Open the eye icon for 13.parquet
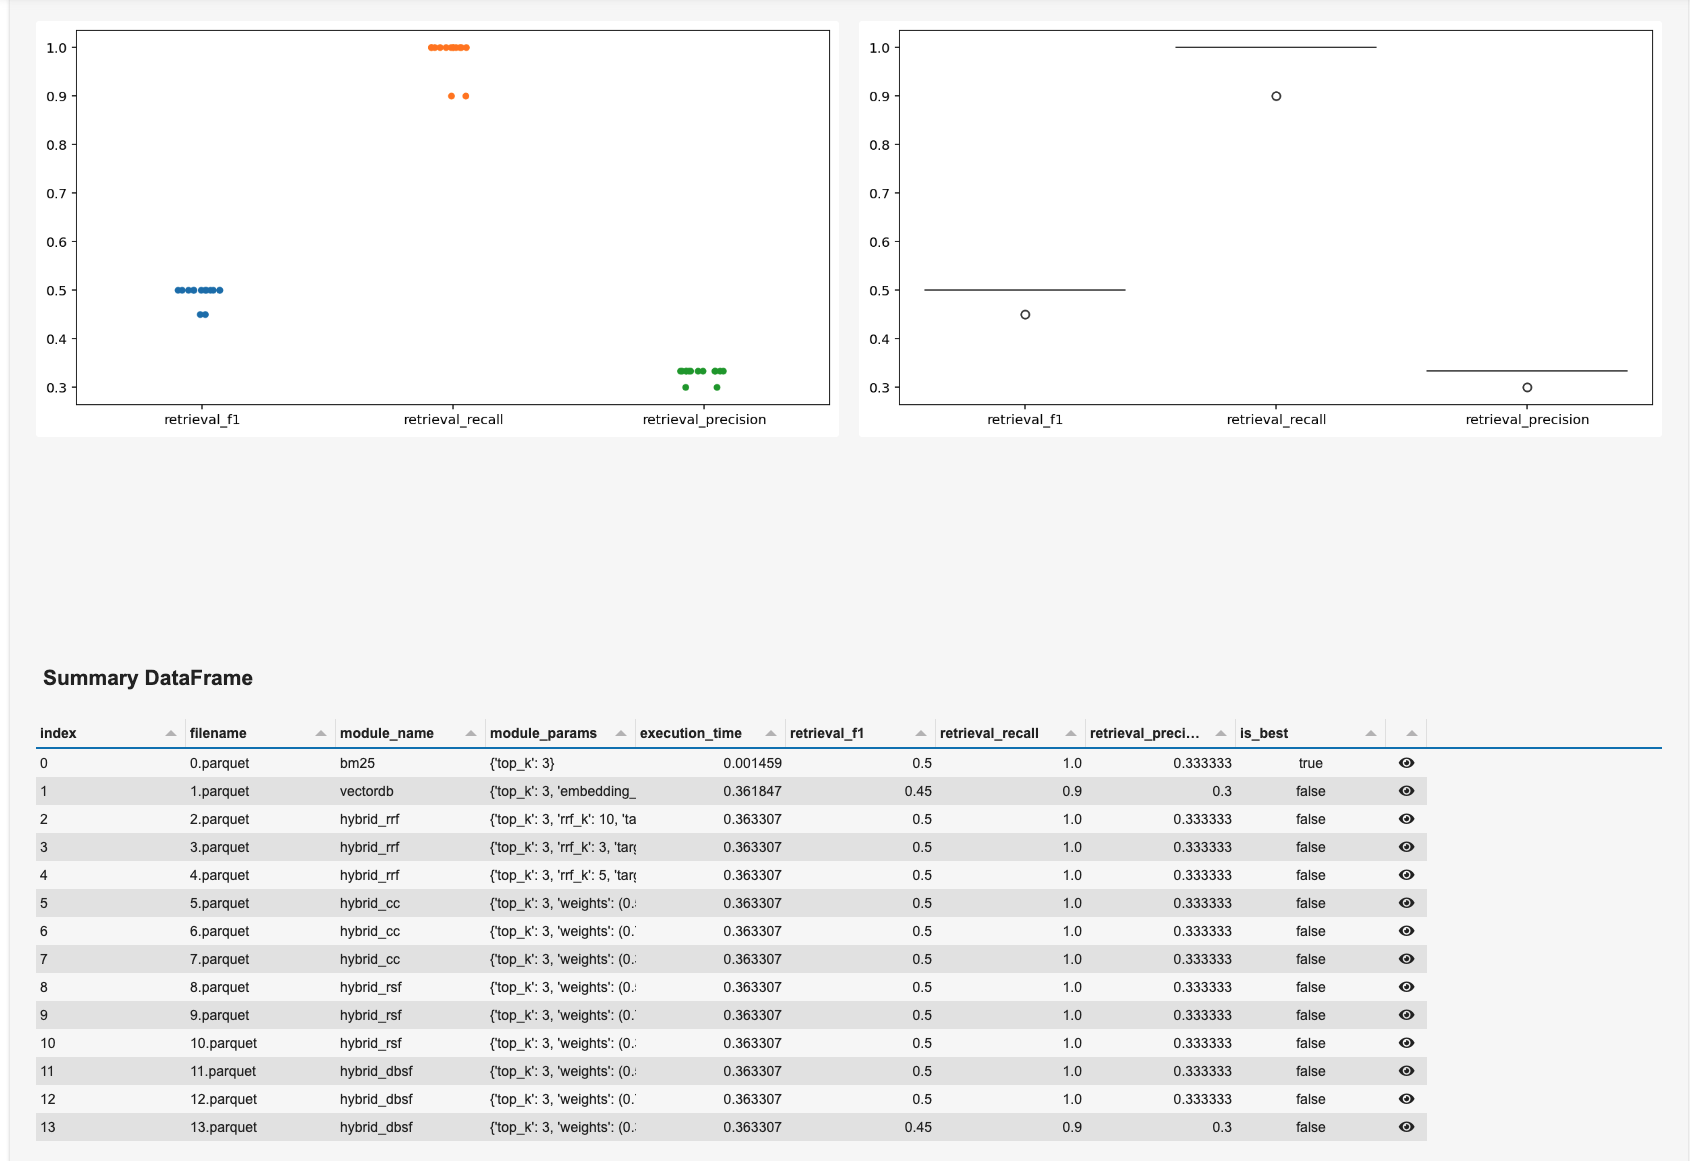The image size is (1690, 1161). point(1406,1127)
